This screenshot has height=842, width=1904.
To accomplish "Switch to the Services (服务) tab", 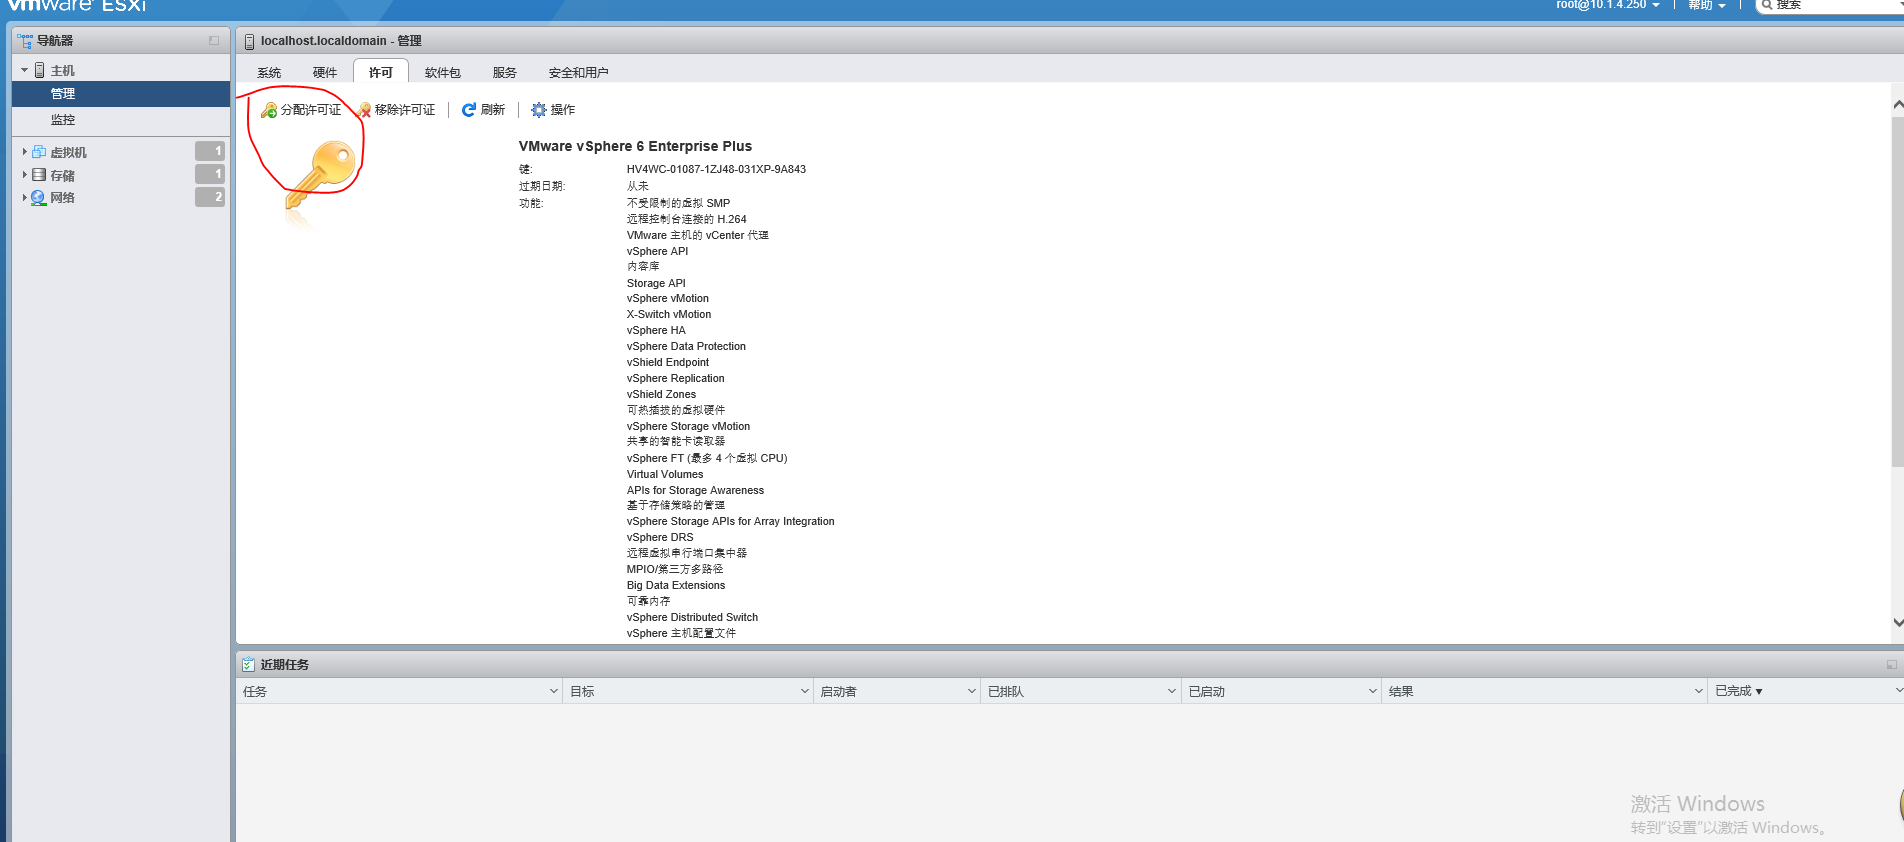I will [x=505, y=72].
